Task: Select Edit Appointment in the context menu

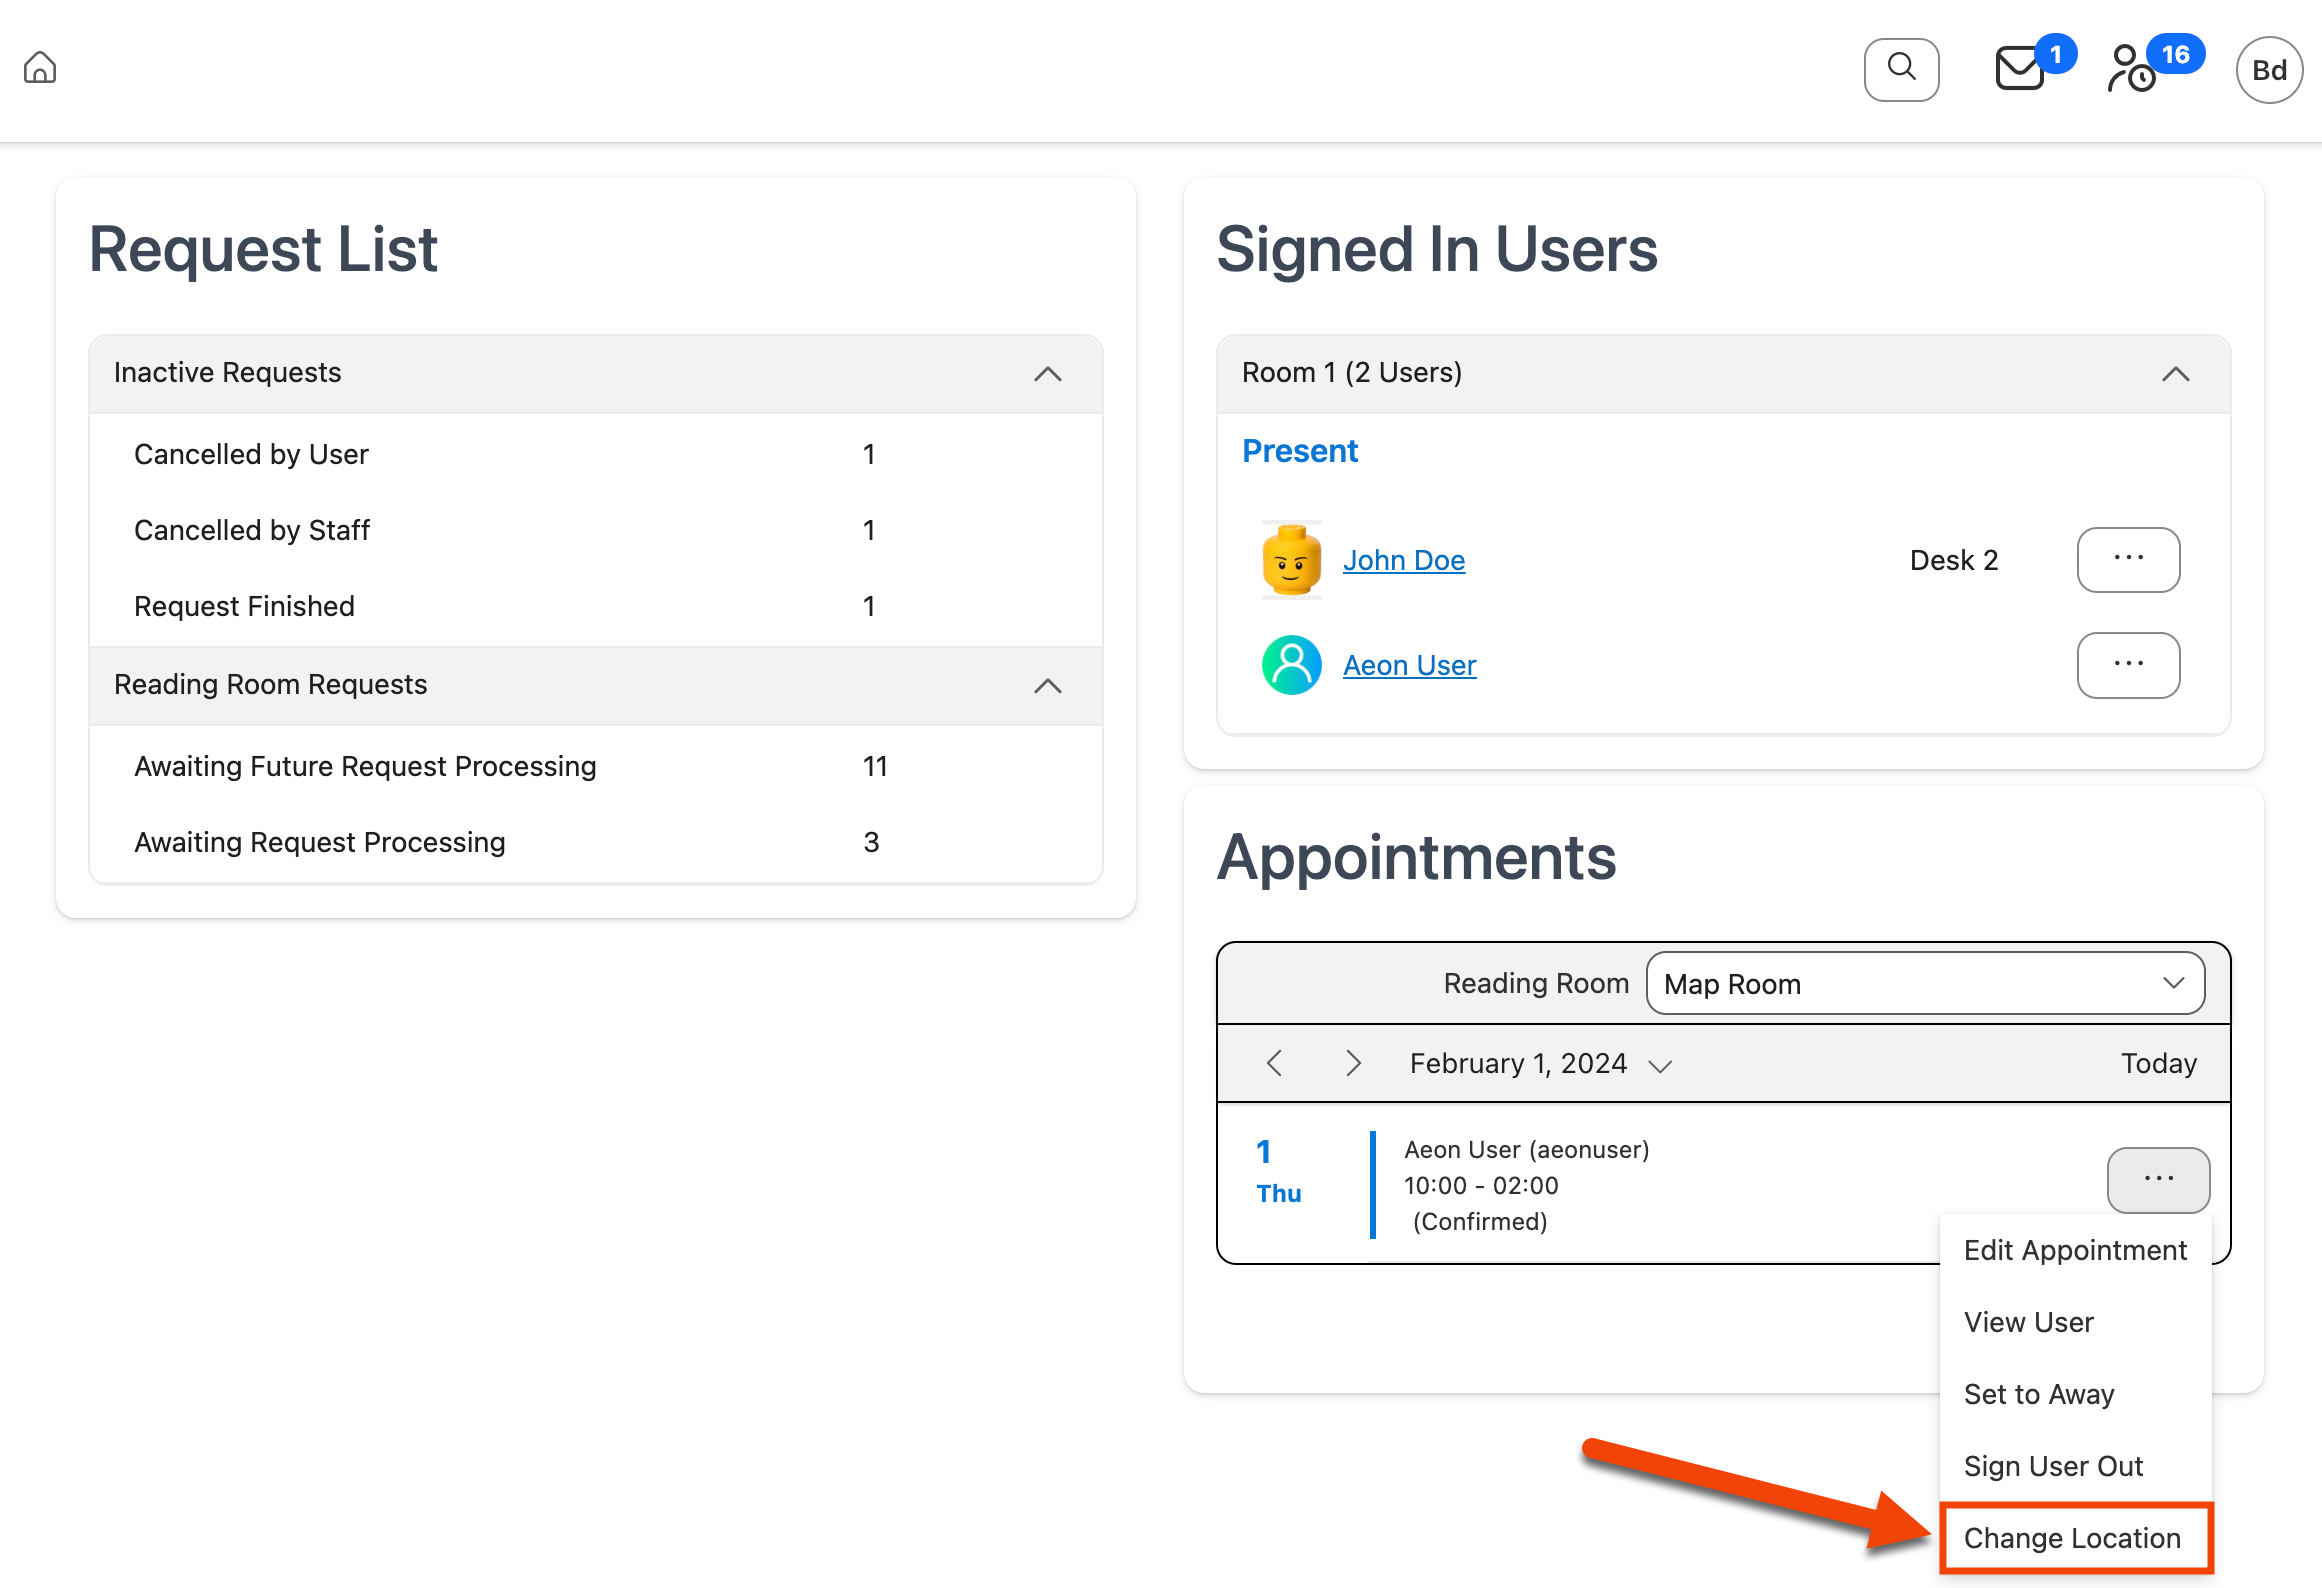Action: tap(2075, 1250)
